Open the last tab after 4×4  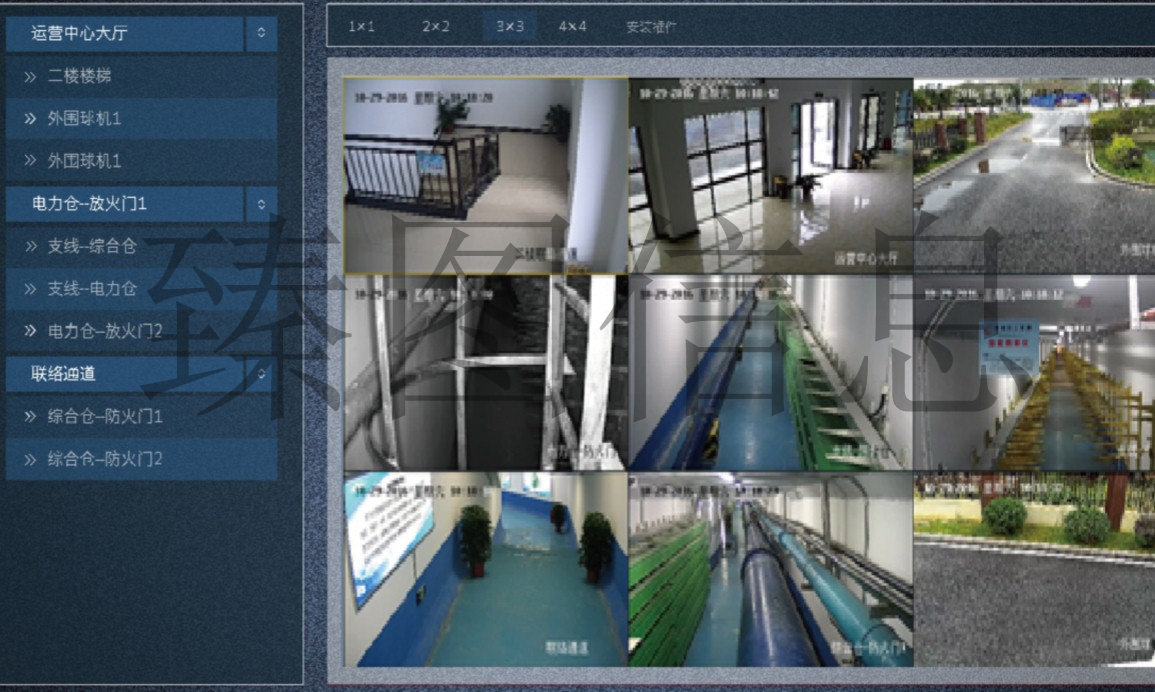[x=650, y=27]
